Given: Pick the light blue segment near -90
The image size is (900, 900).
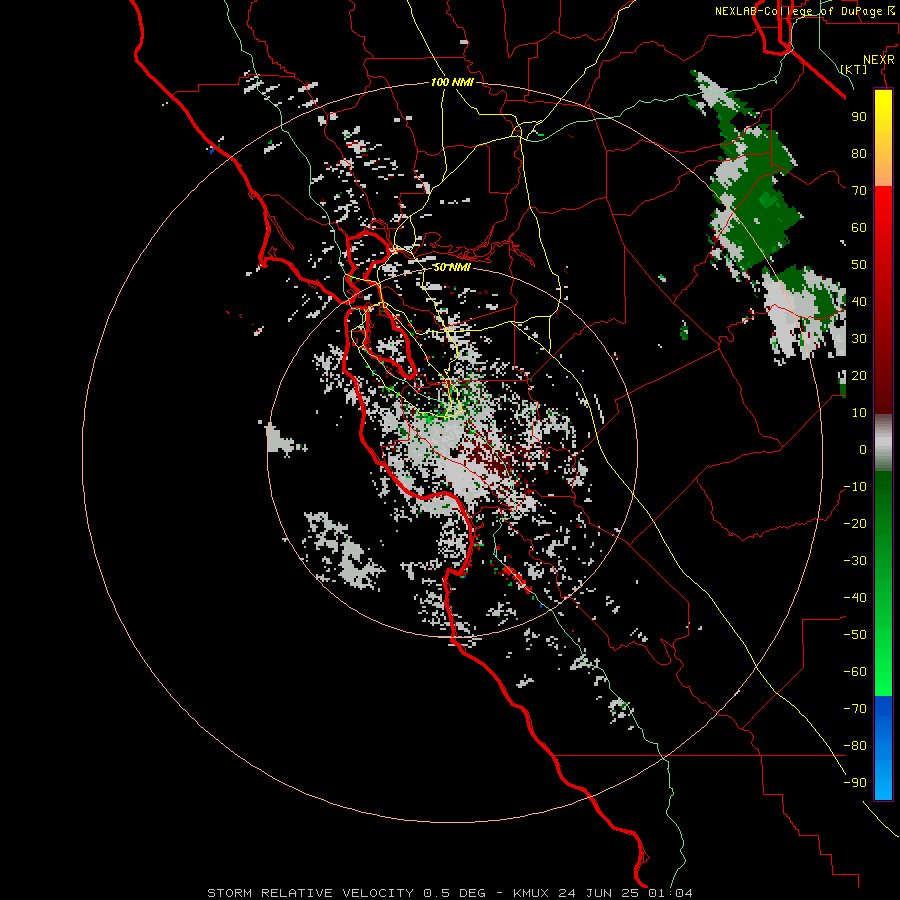Looking at the screenshot, I should (x=883, y=781).
